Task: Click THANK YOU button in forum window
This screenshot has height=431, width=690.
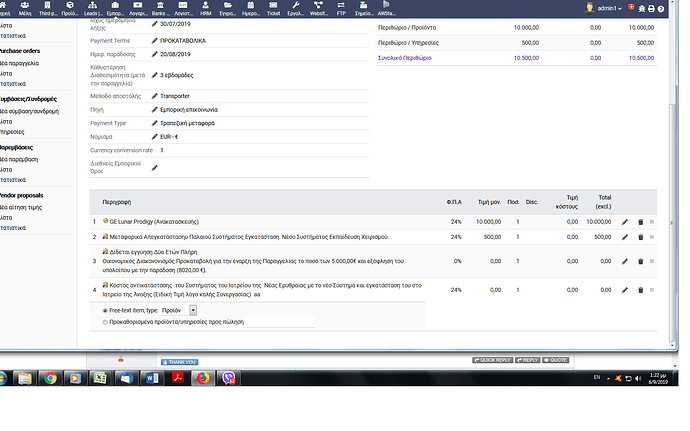Action: pos(179,362)
